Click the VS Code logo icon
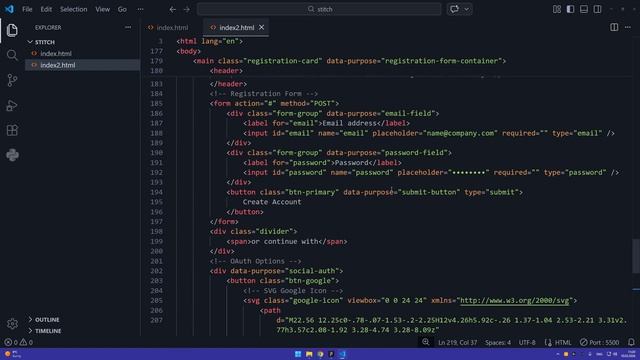Image resolution: width=640 pixels, height=360 pixels. 9,9
